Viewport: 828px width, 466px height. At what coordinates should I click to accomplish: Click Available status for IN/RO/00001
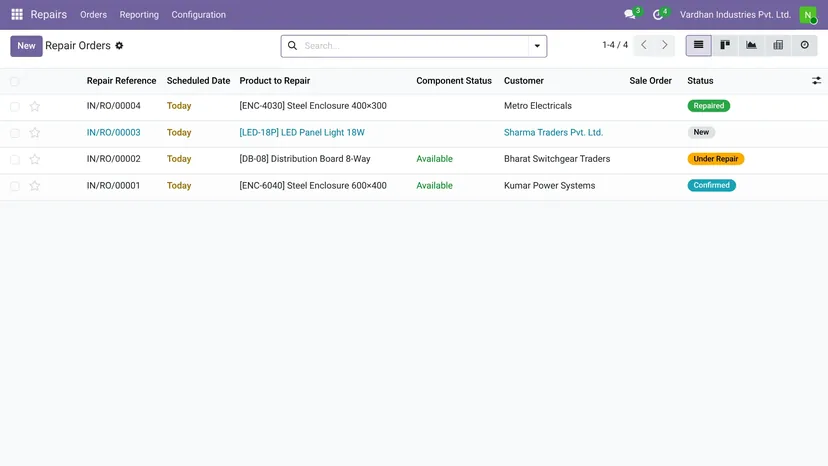tap(434, 185)
